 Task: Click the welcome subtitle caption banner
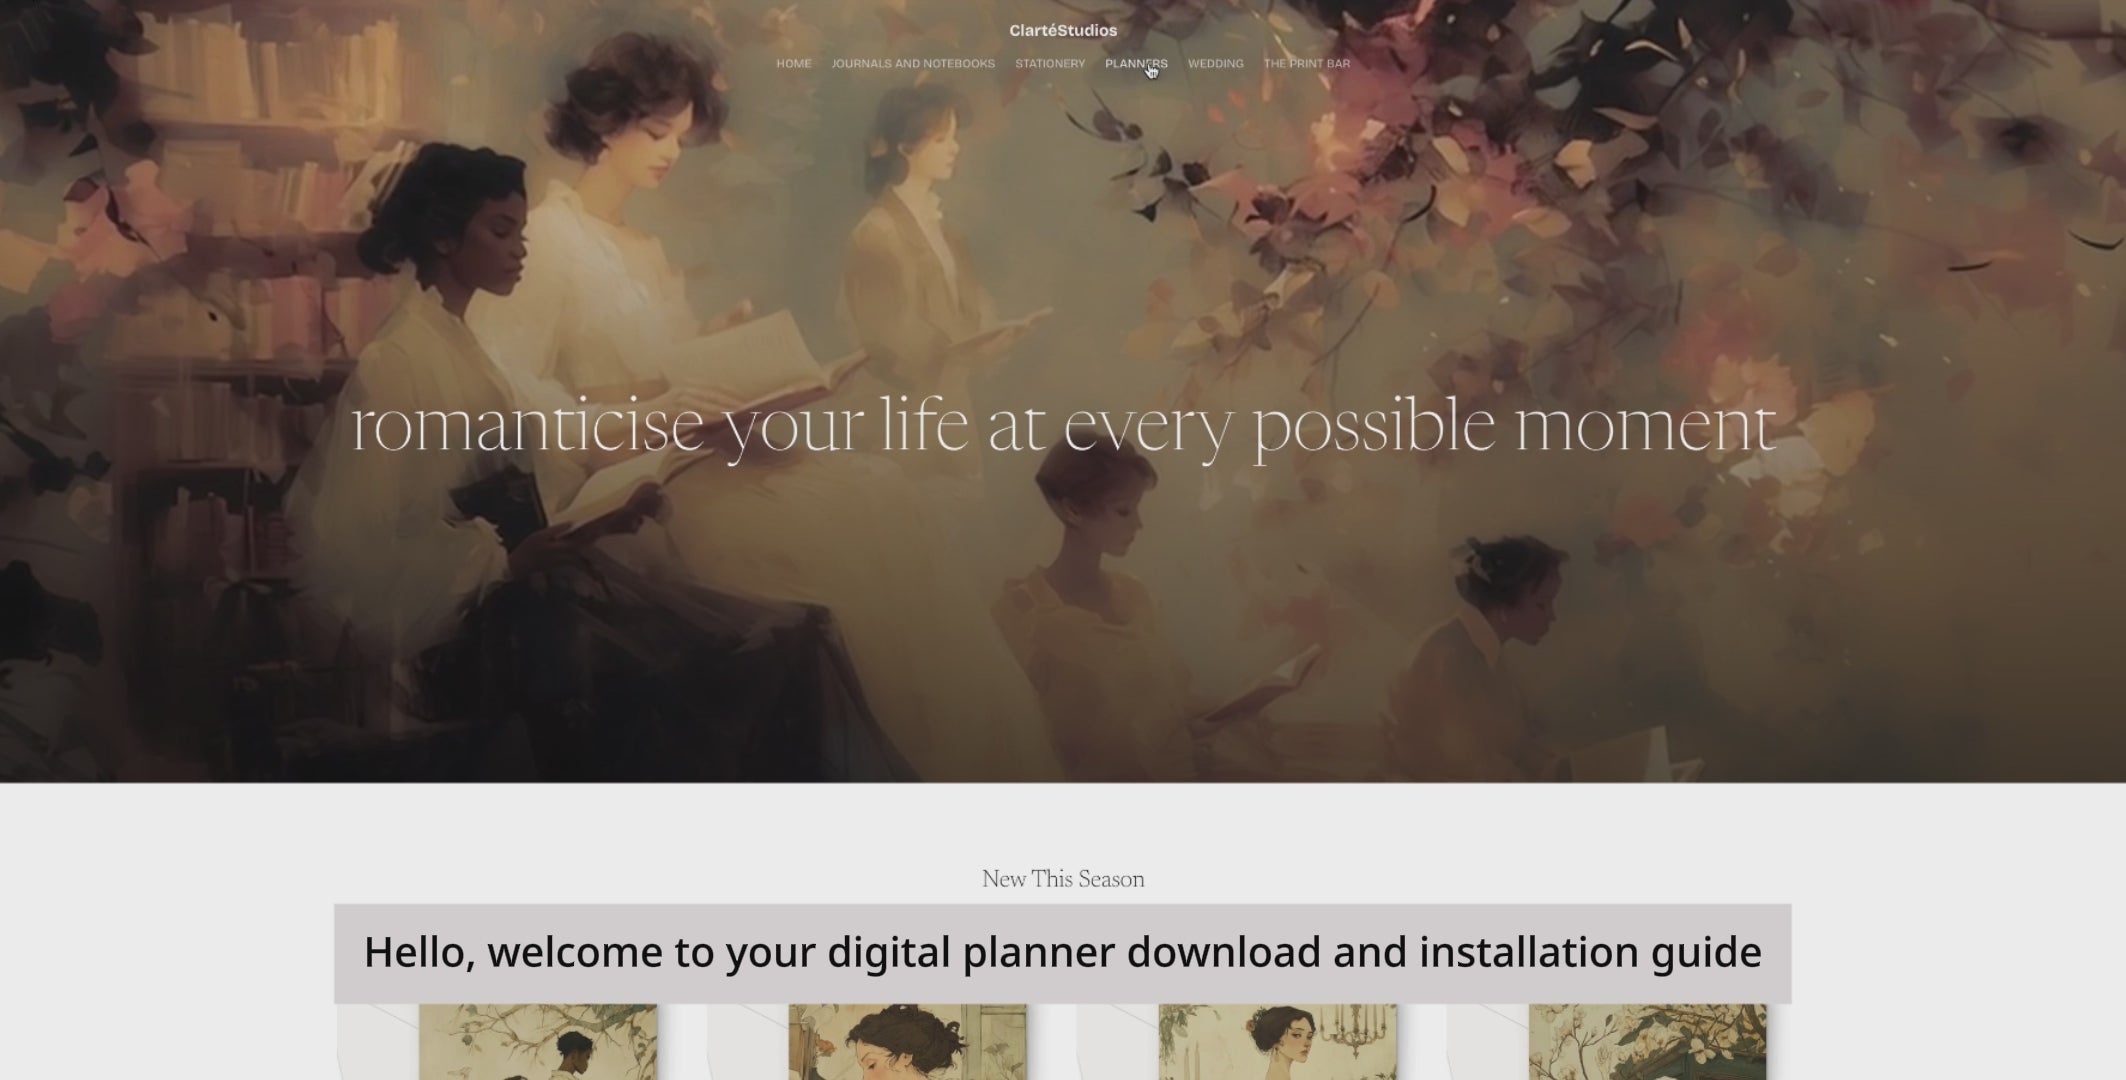click(1063, 953)
